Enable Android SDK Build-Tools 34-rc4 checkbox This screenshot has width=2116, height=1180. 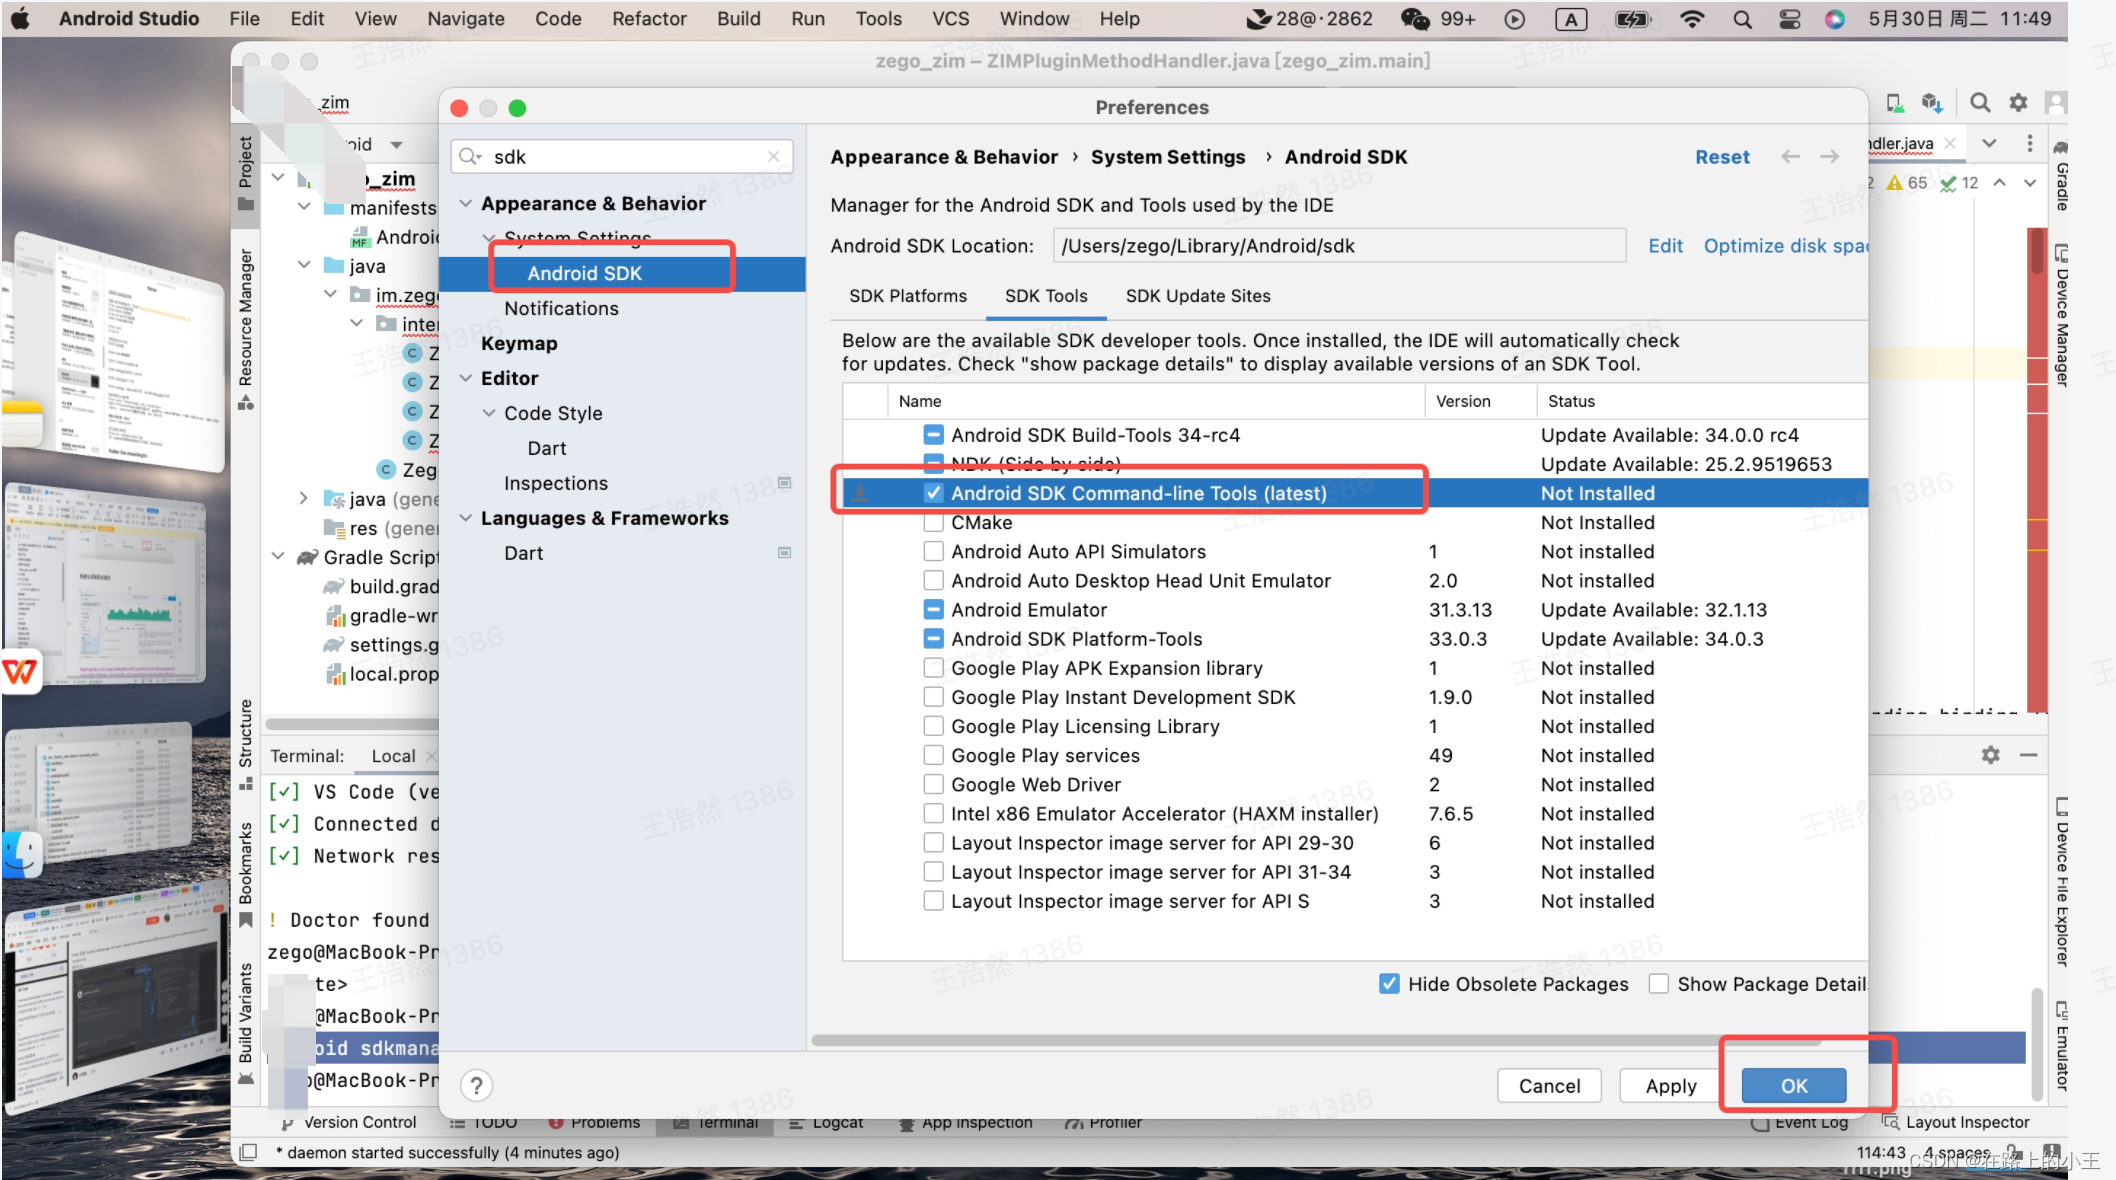point(933,435)
